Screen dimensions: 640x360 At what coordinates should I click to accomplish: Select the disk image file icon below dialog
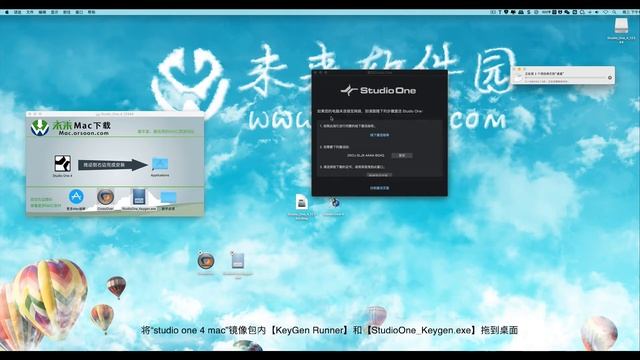[x=302, y=202]
